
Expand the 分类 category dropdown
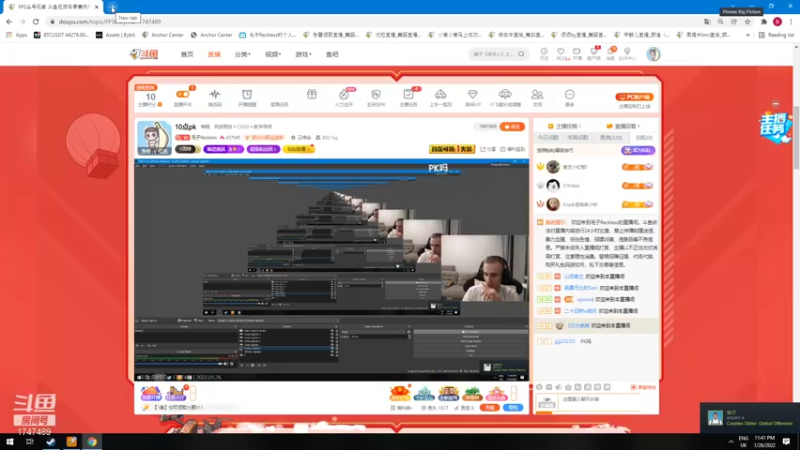pyautogui.click(x=242, y=54)
